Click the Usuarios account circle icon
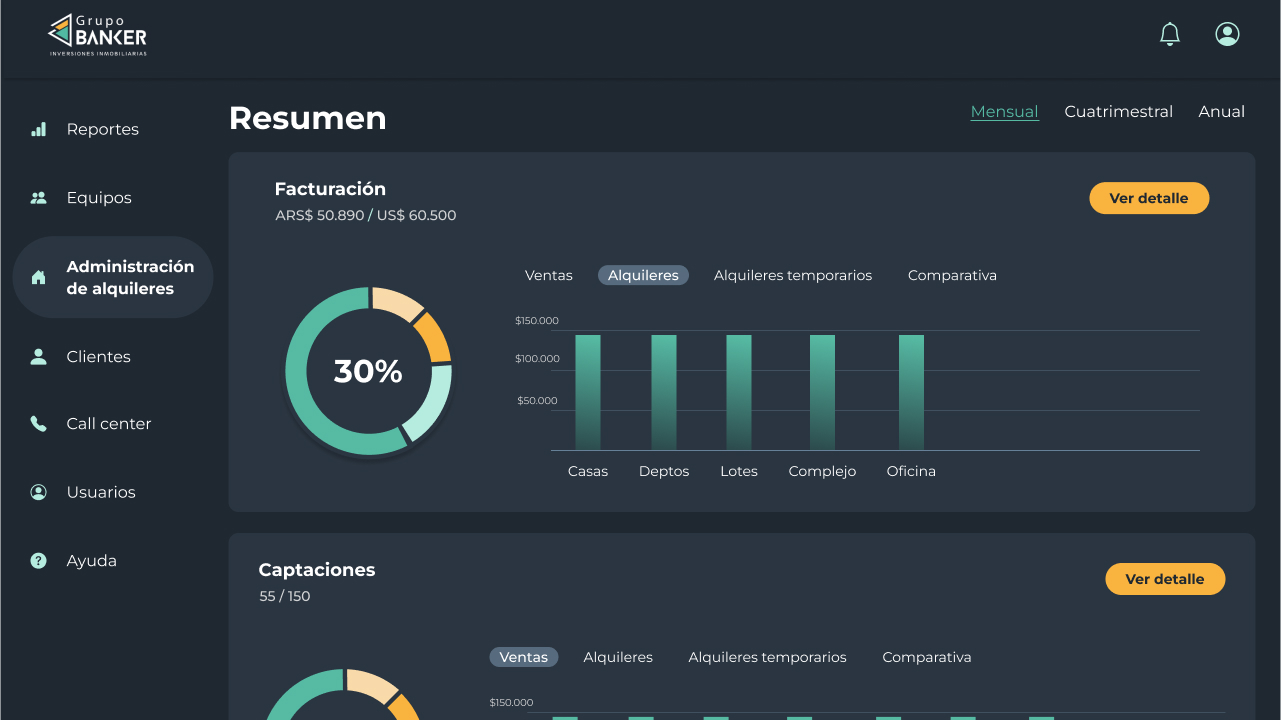 [x=39, y=492]
